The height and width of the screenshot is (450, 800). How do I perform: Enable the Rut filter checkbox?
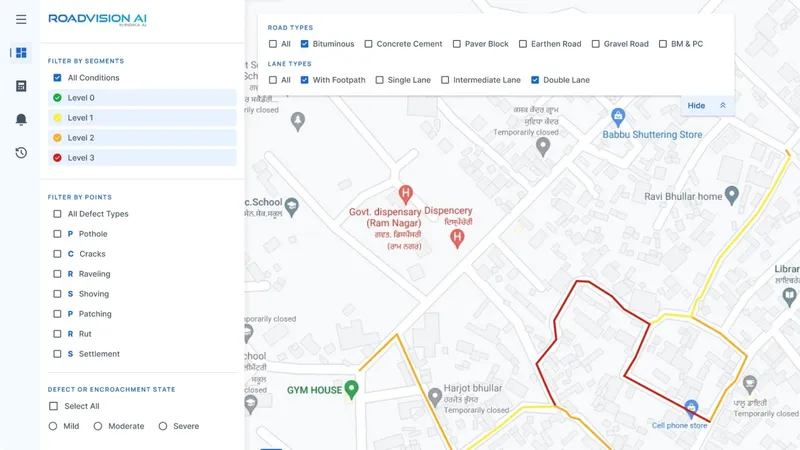[57, 334]
